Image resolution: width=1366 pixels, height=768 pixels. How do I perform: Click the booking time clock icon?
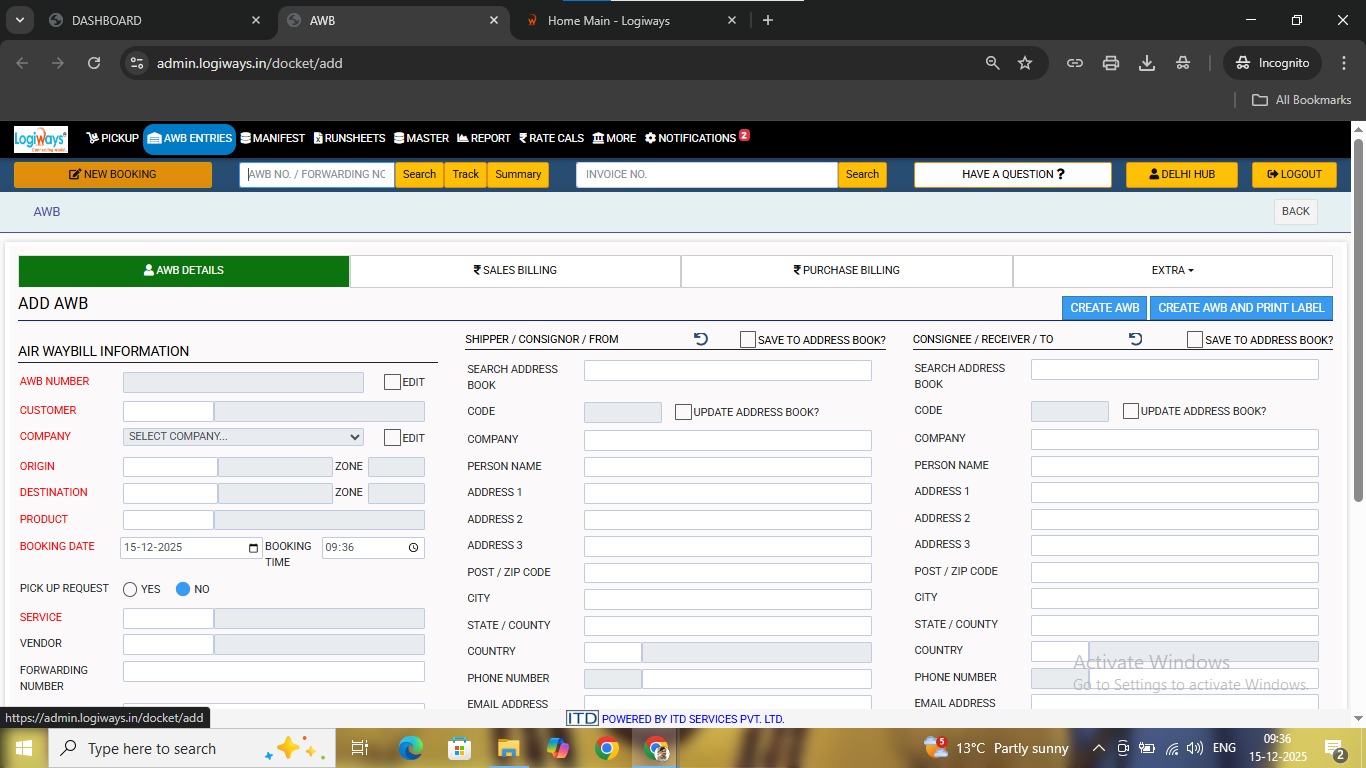414,548
